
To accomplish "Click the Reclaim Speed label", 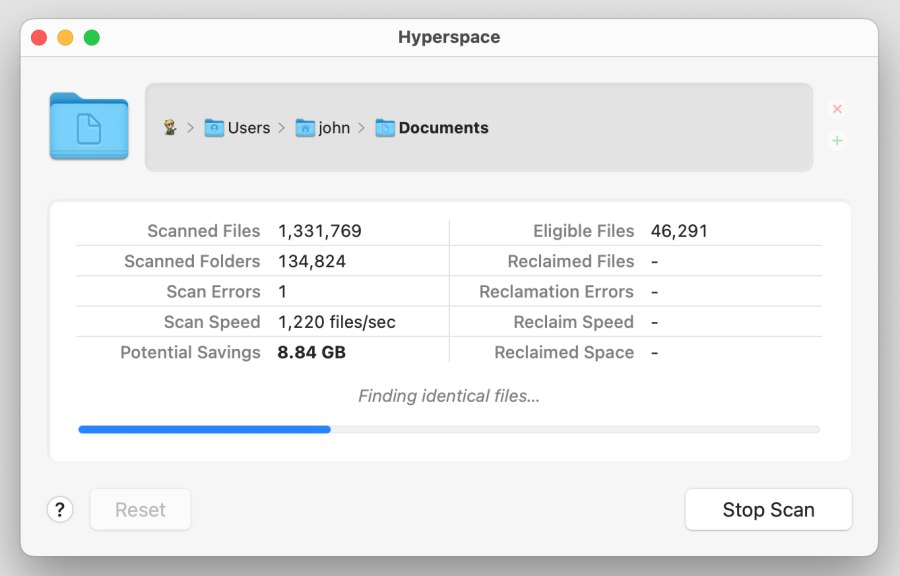I will click(574, 322).
